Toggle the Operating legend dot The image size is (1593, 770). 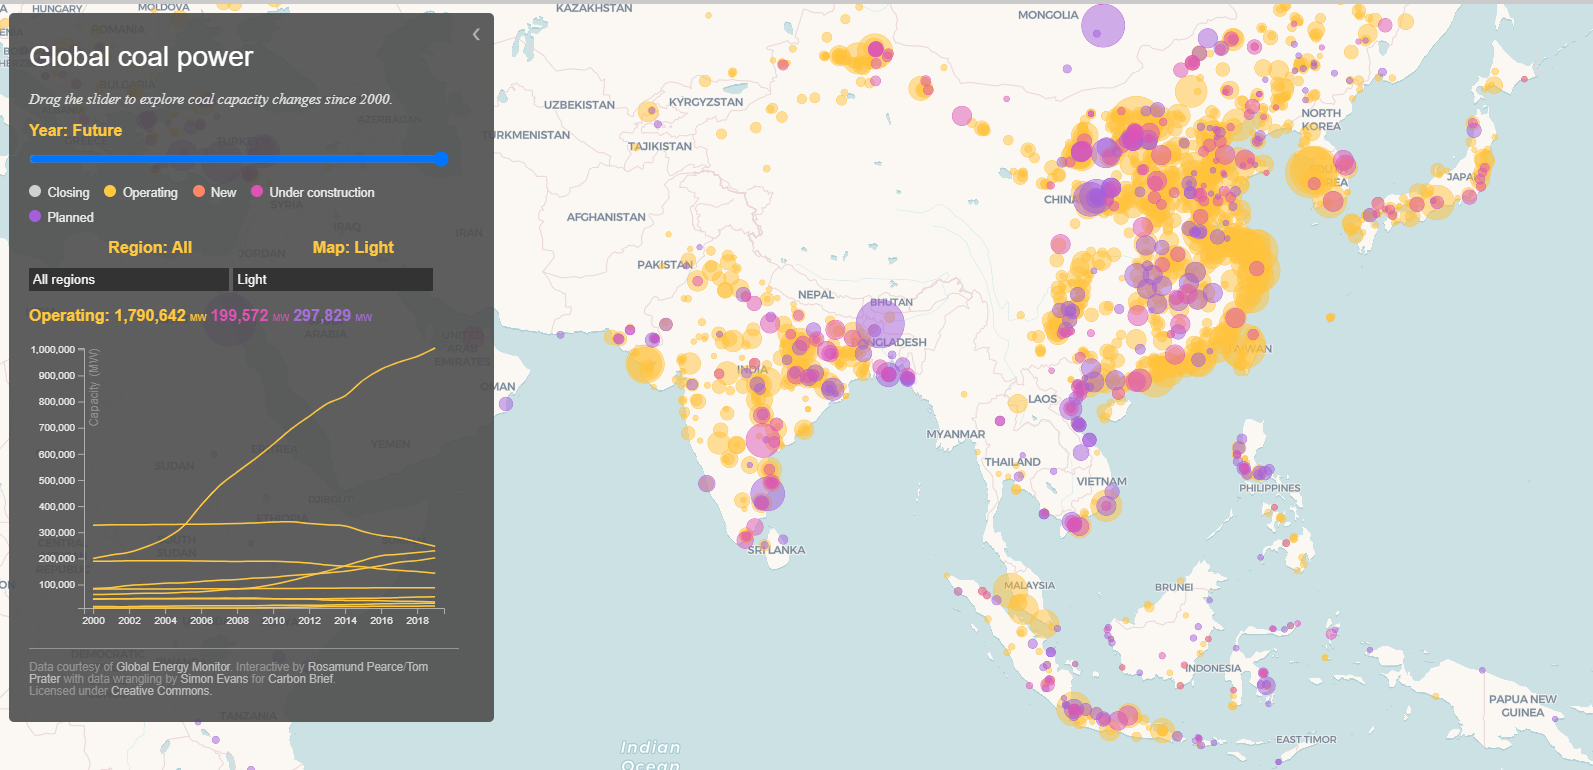110,192
